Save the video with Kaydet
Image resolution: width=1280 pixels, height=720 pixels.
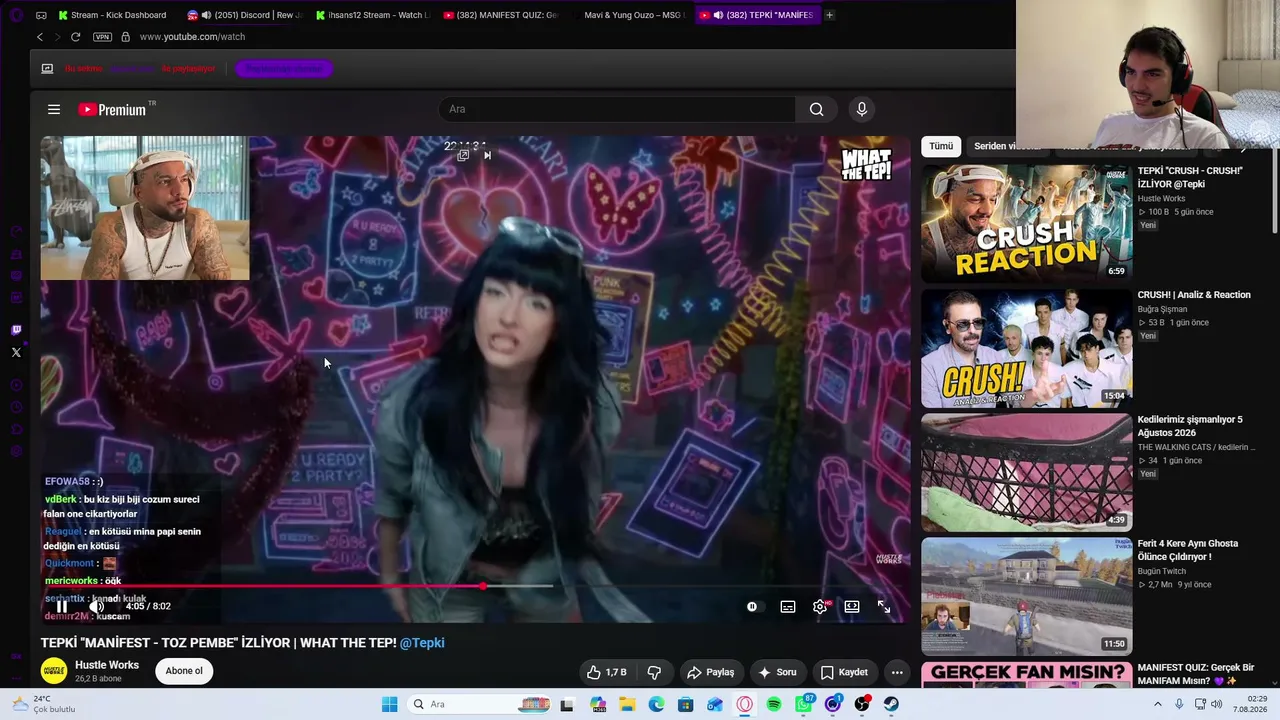click(x=844, y=672)
